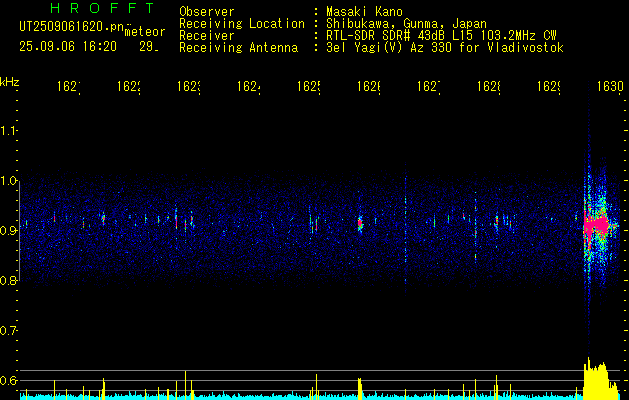Viewport: 629px width, 400px height.
Task: Click the vertical dotted noise line under 1627
Action: pos(406,231)
